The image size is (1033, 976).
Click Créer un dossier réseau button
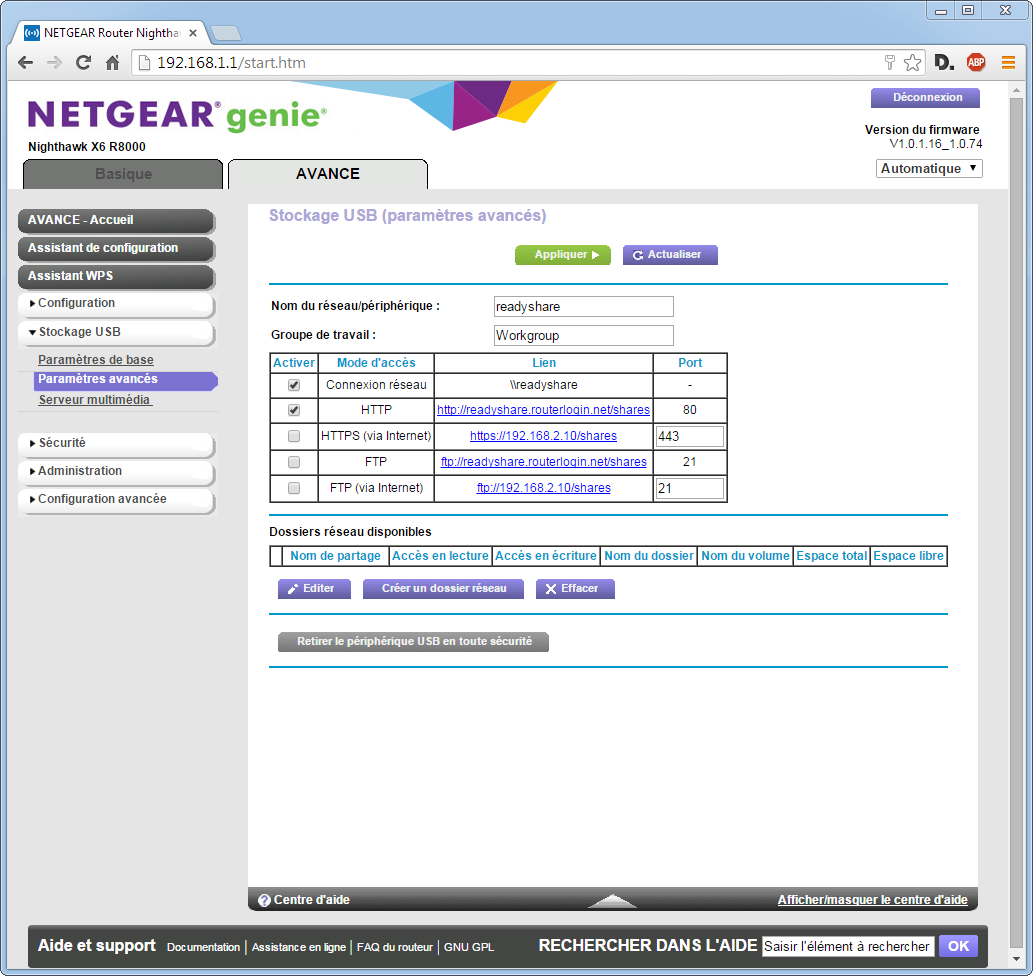tap(444, 589)
